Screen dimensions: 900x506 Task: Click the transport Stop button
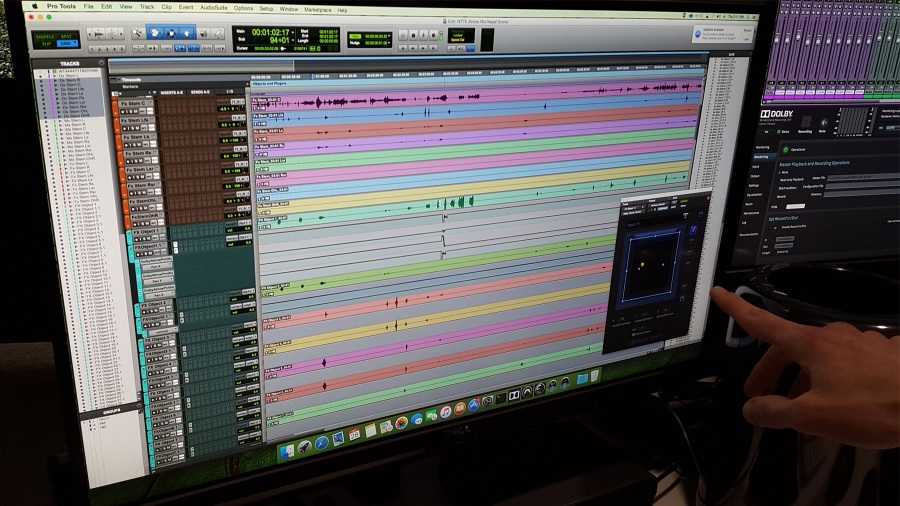pos(413,36)
